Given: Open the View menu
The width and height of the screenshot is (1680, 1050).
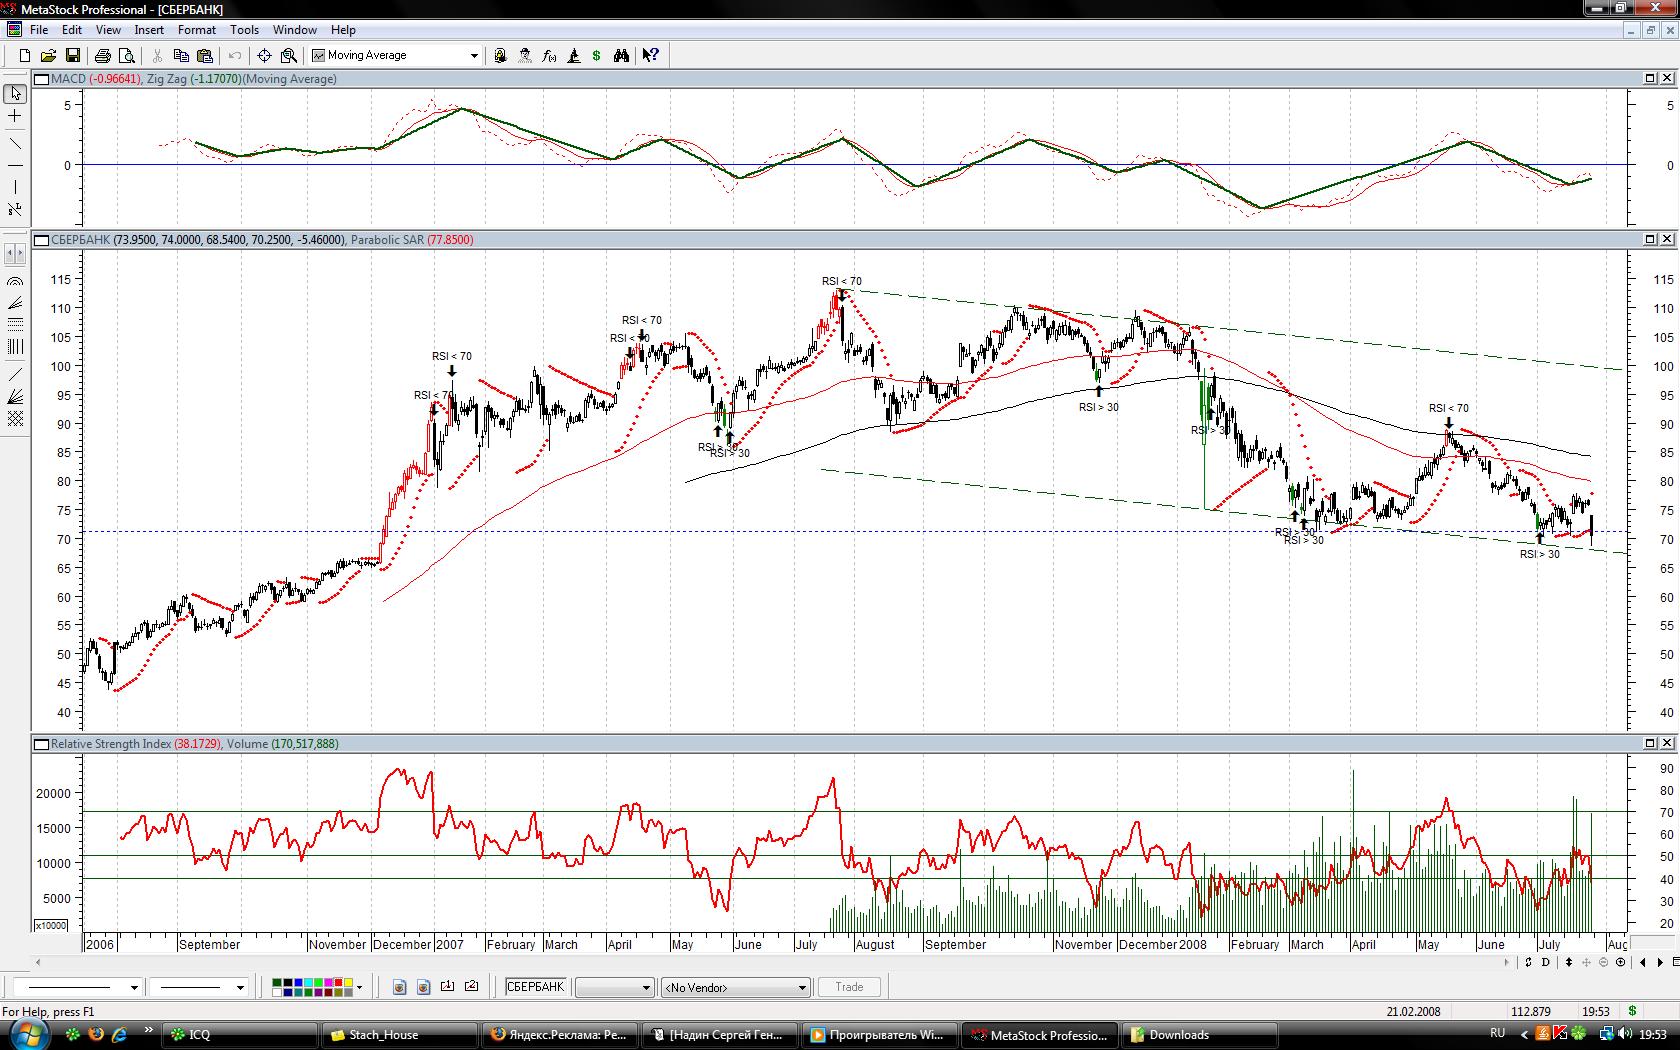Looking at the screenshot, I should coord(108,30).
